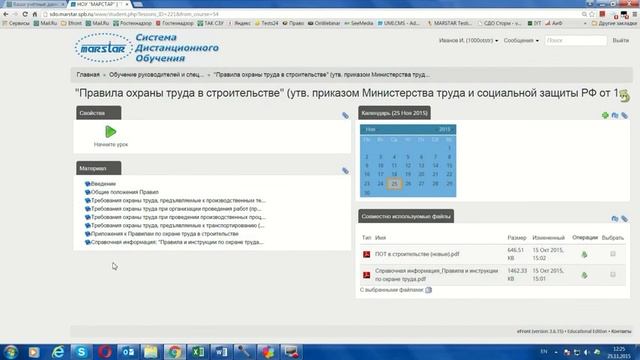Open the calendar year selector 2015
The width and height of the screenshot is (640, 360).
[445, 129]
